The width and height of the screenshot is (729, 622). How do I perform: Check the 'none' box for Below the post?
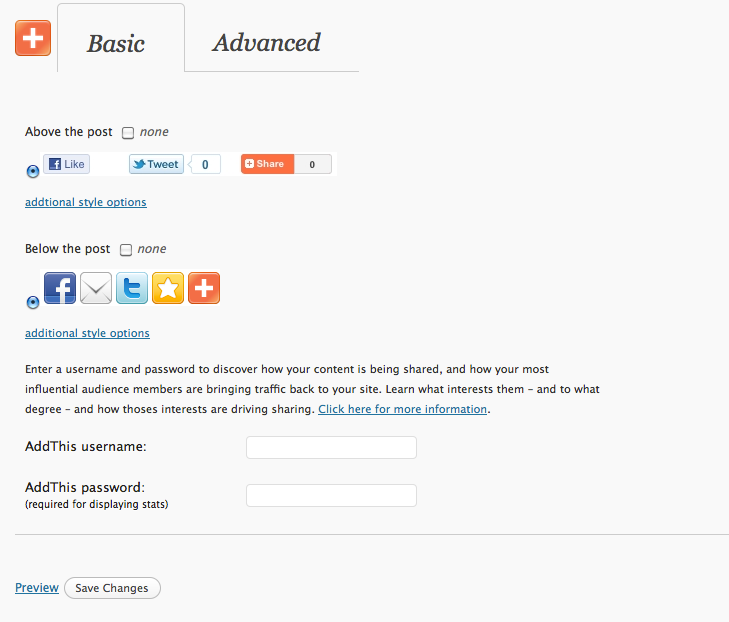click(126, 250)
